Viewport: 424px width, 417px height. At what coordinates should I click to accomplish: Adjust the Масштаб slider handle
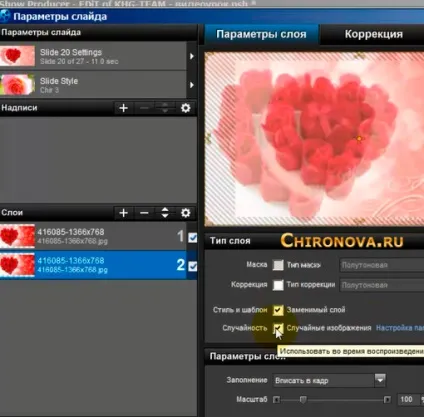[x=303, y=399]
